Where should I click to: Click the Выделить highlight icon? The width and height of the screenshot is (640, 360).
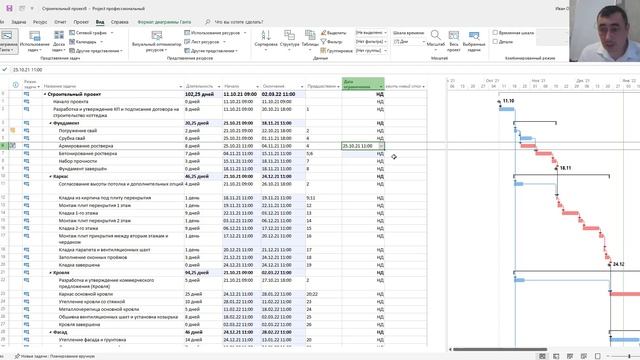(323, 33)
